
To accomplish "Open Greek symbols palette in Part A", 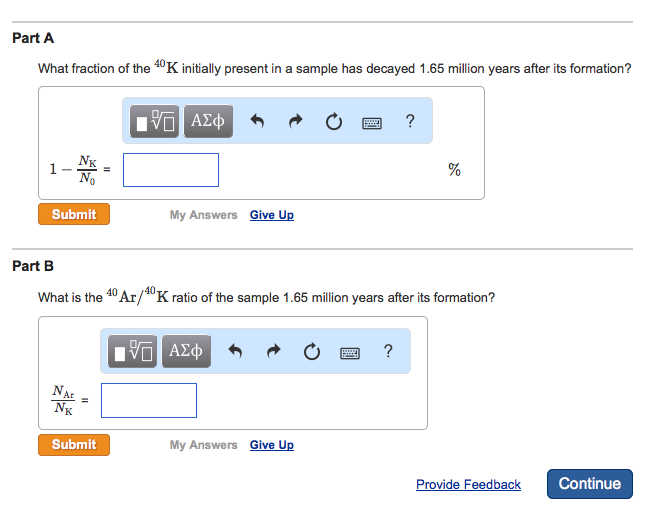I will point(208,122).
